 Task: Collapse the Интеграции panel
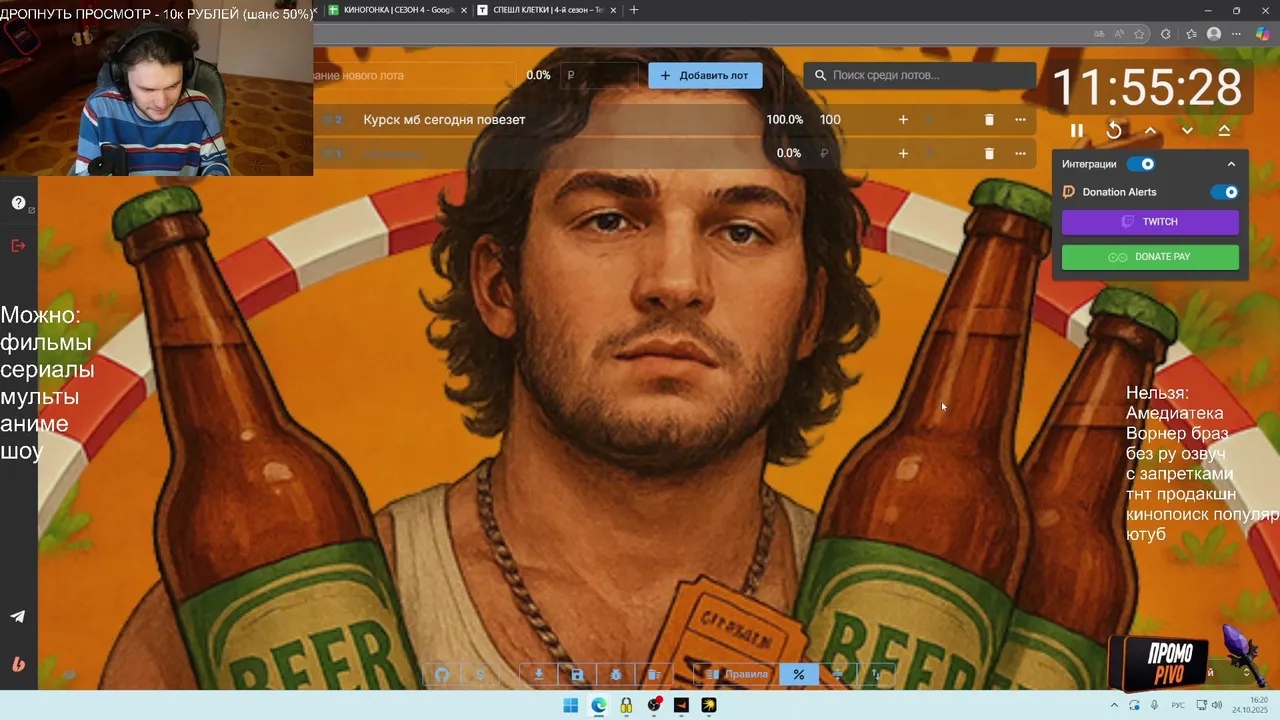[1231, 164]
